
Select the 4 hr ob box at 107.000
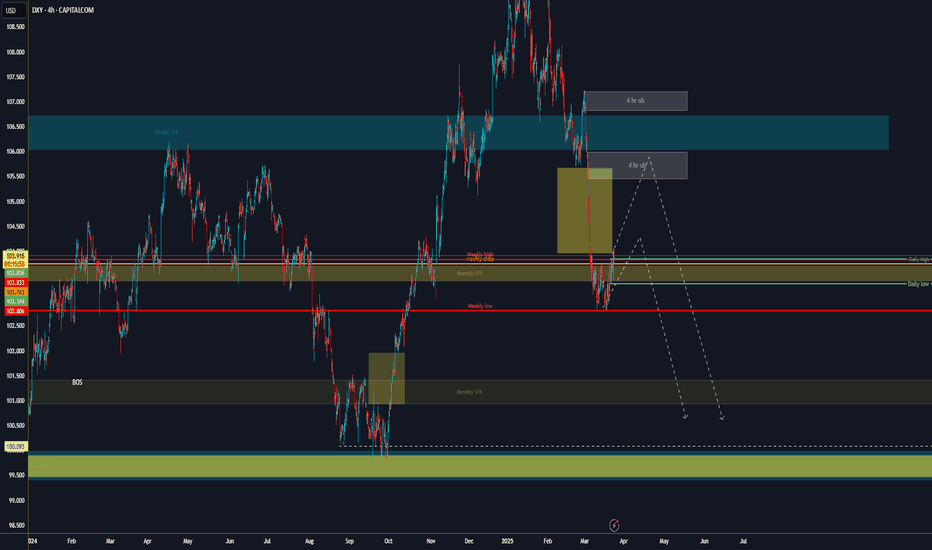[636, 100]
